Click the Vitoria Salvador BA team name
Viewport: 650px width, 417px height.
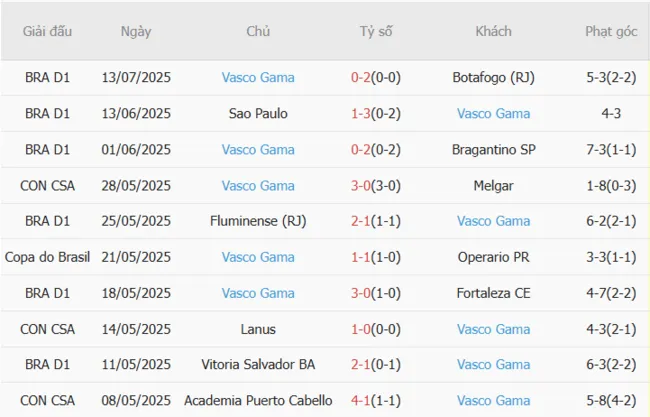click(x=258, y=365)
